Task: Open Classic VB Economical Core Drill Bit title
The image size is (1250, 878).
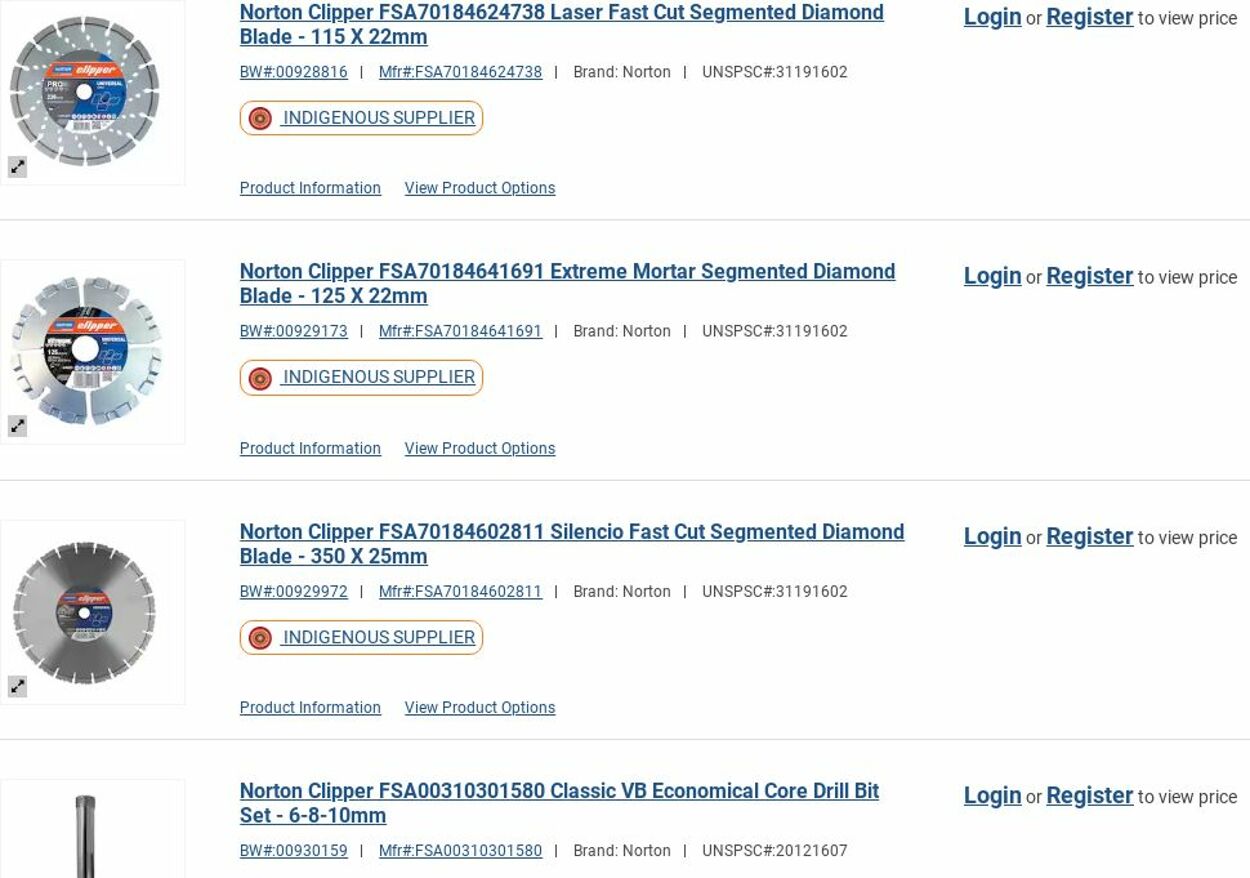Action: 559,803
